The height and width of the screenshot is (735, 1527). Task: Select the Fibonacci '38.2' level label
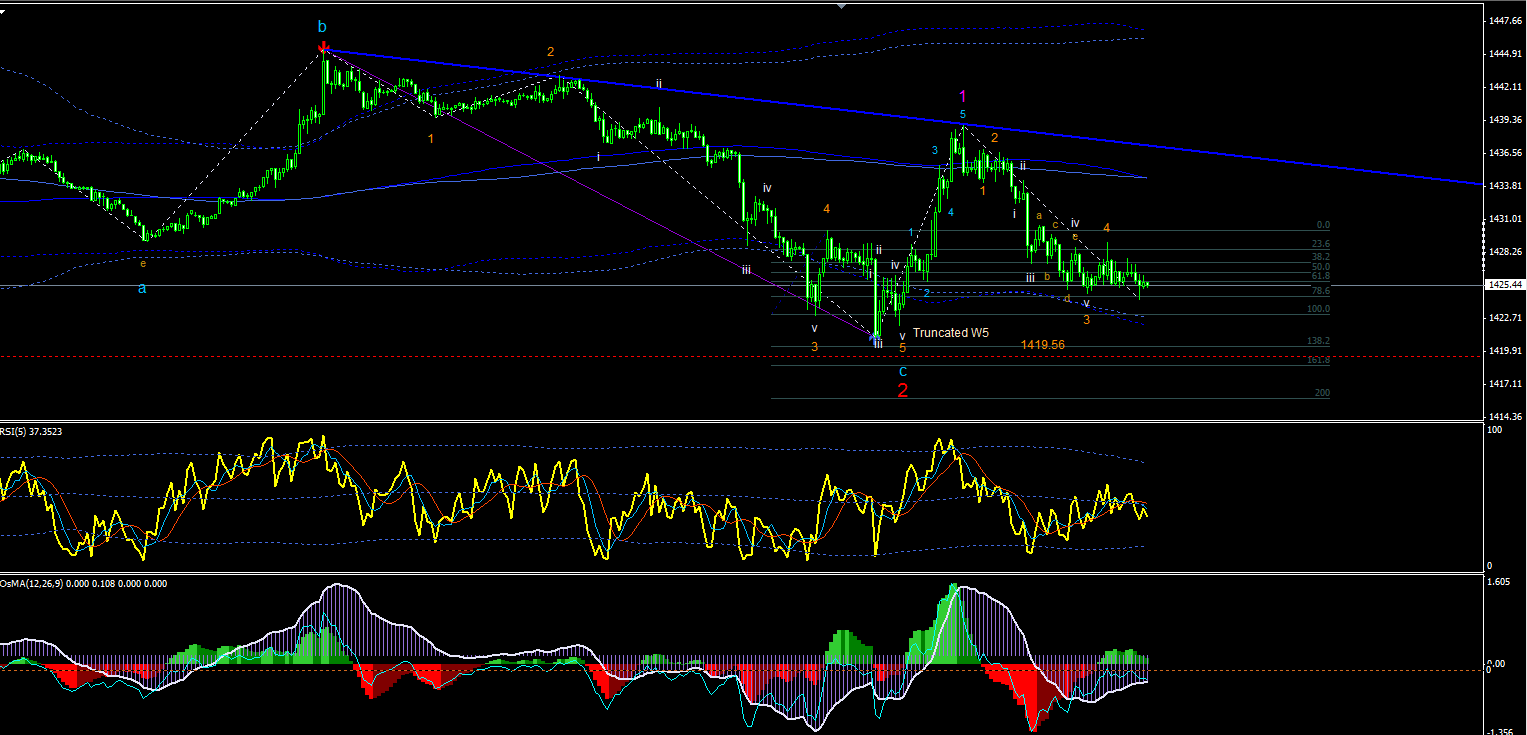tap(1320, 257)
